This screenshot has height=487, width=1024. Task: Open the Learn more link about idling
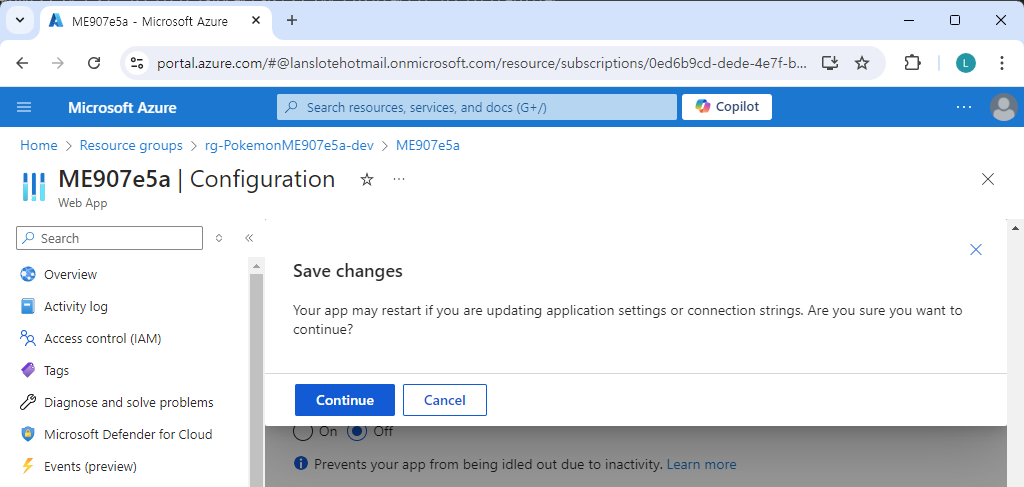click(702, 464)
